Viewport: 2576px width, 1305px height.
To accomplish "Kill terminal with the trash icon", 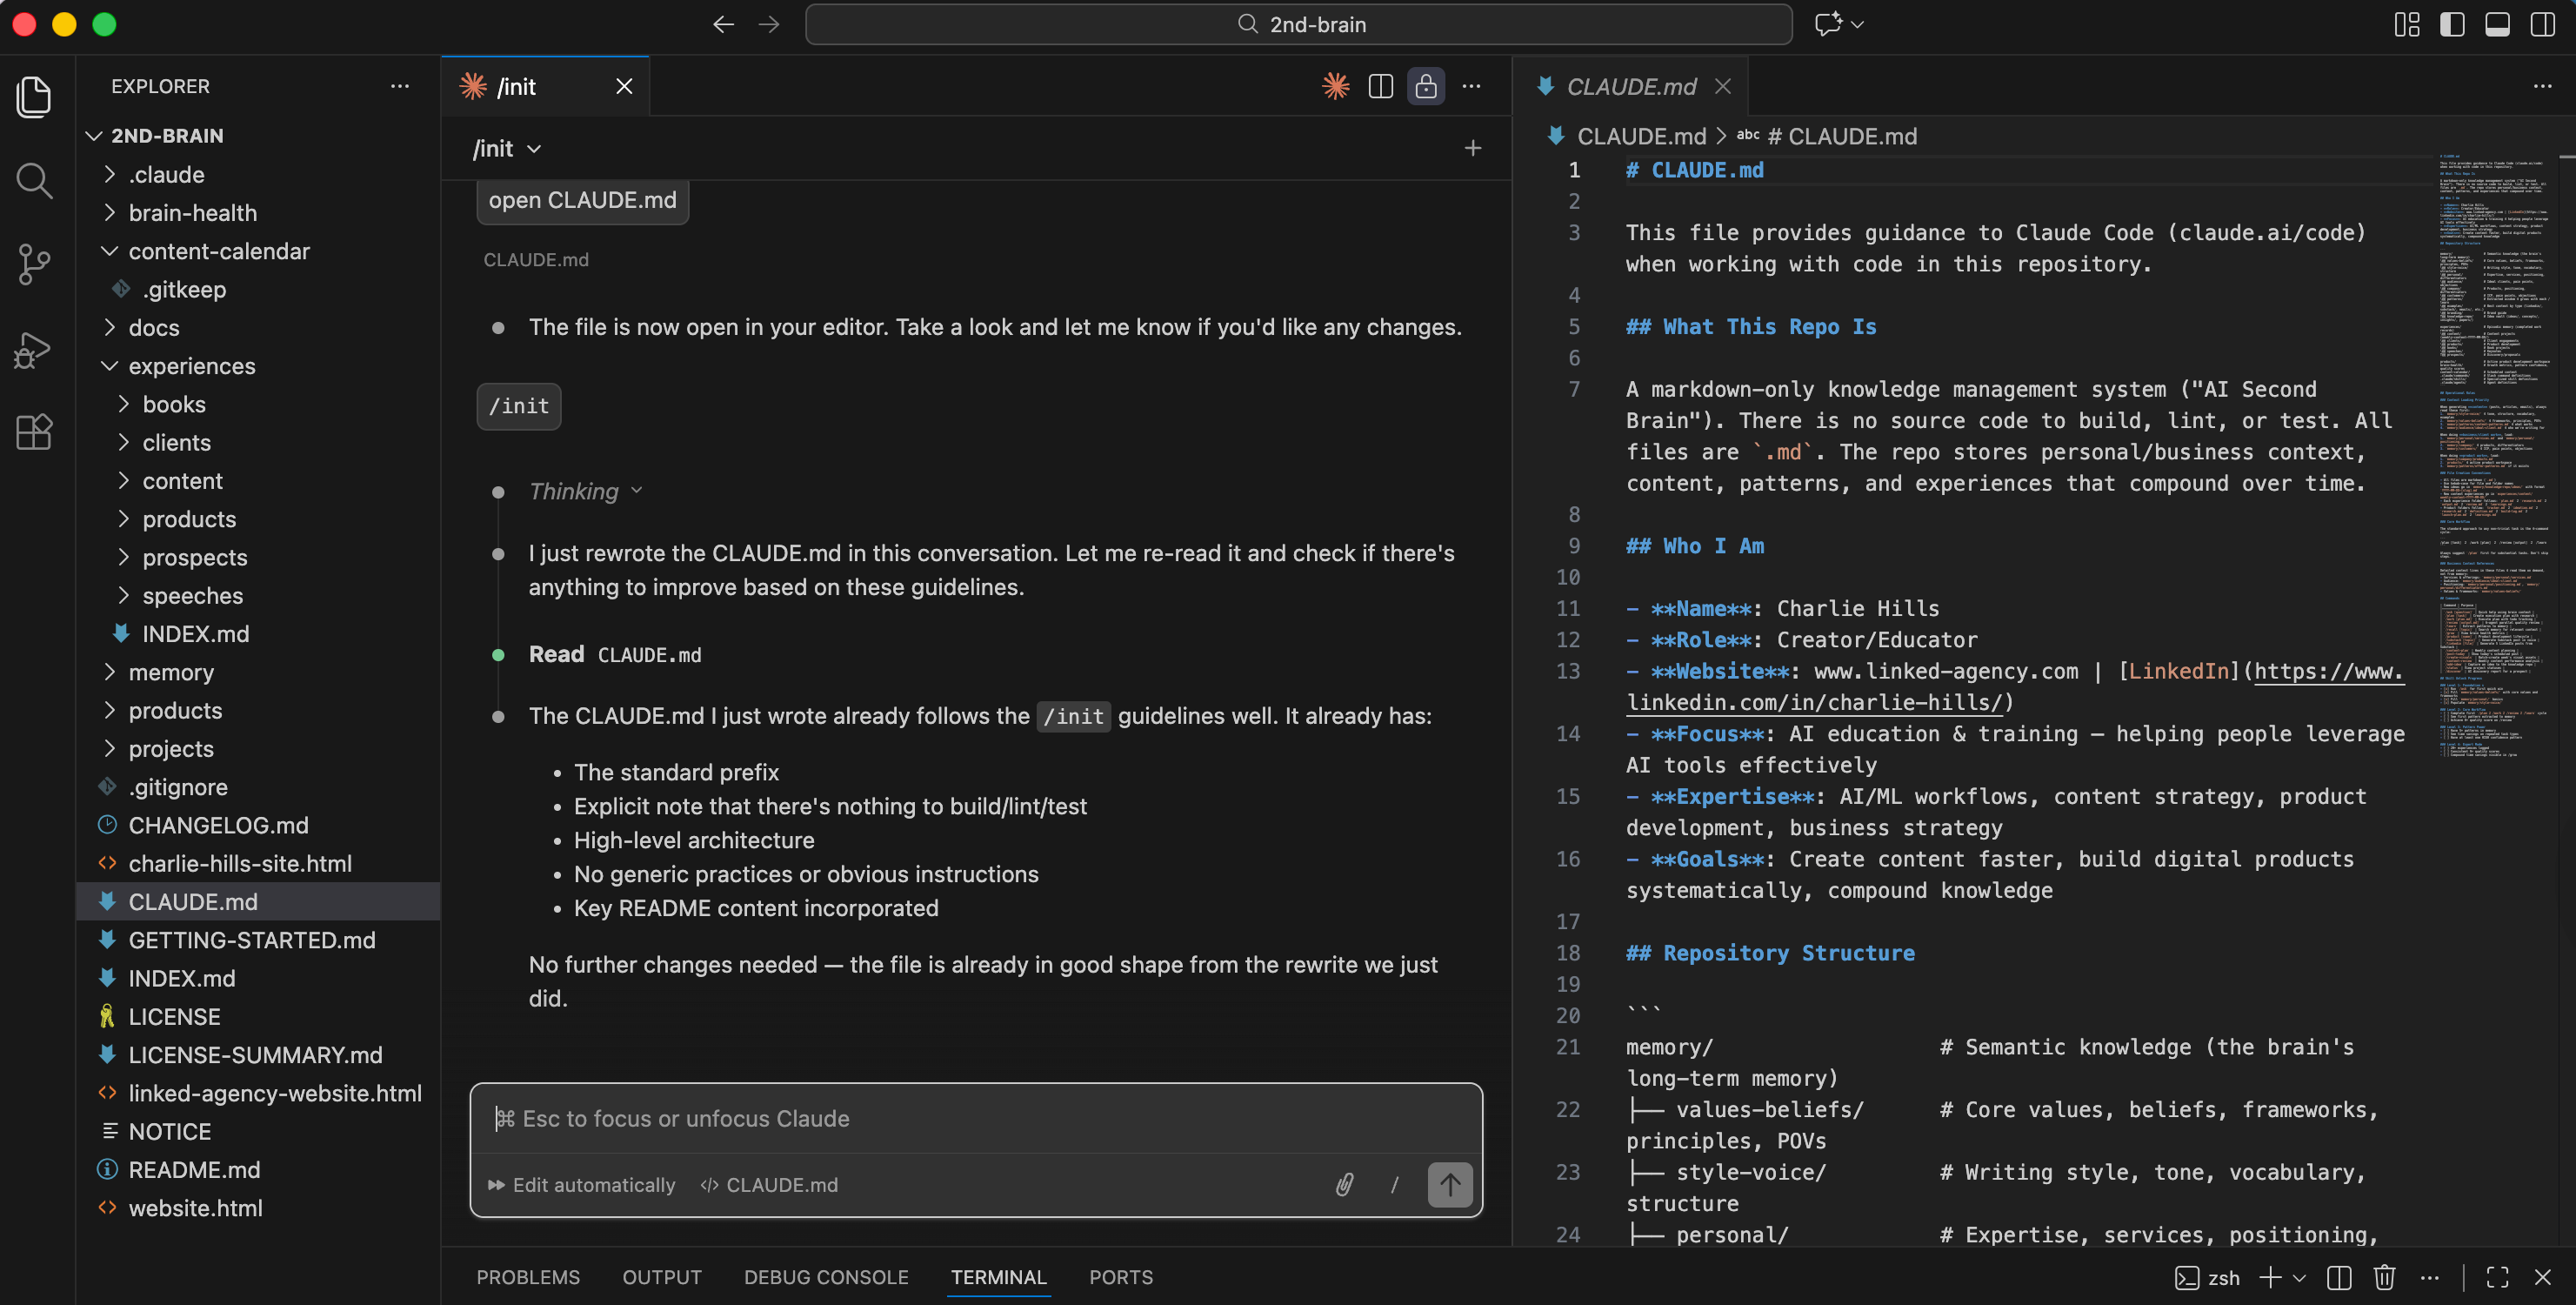I will coord(2384,1277).
